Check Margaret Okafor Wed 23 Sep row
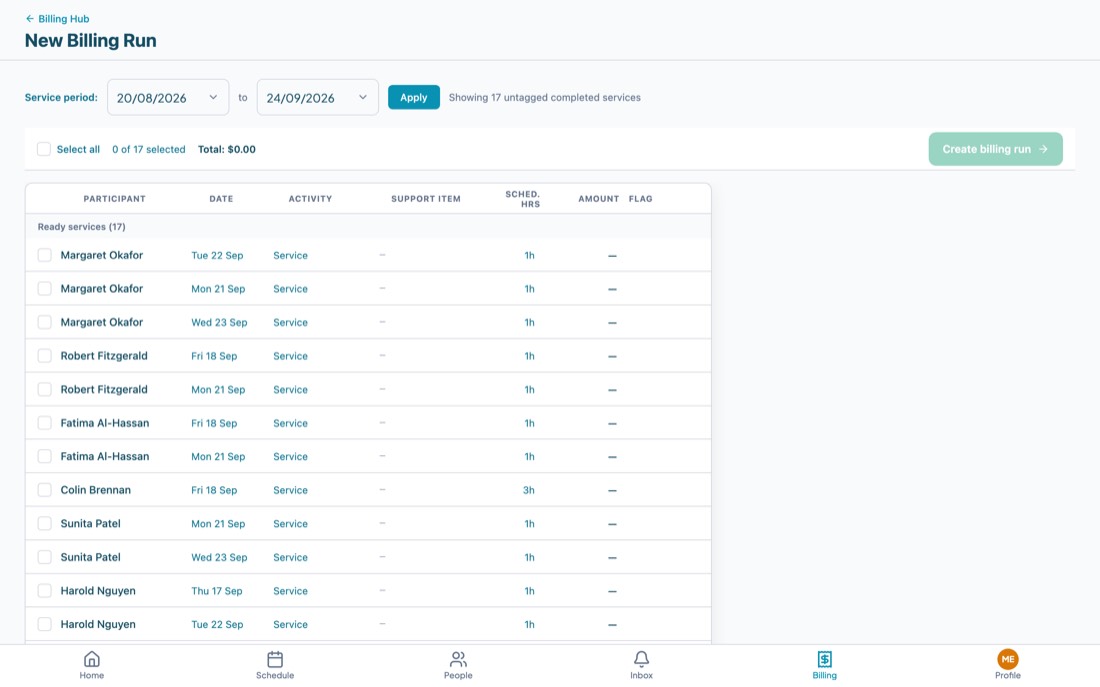1100x687 pixels. coord(44,322)
